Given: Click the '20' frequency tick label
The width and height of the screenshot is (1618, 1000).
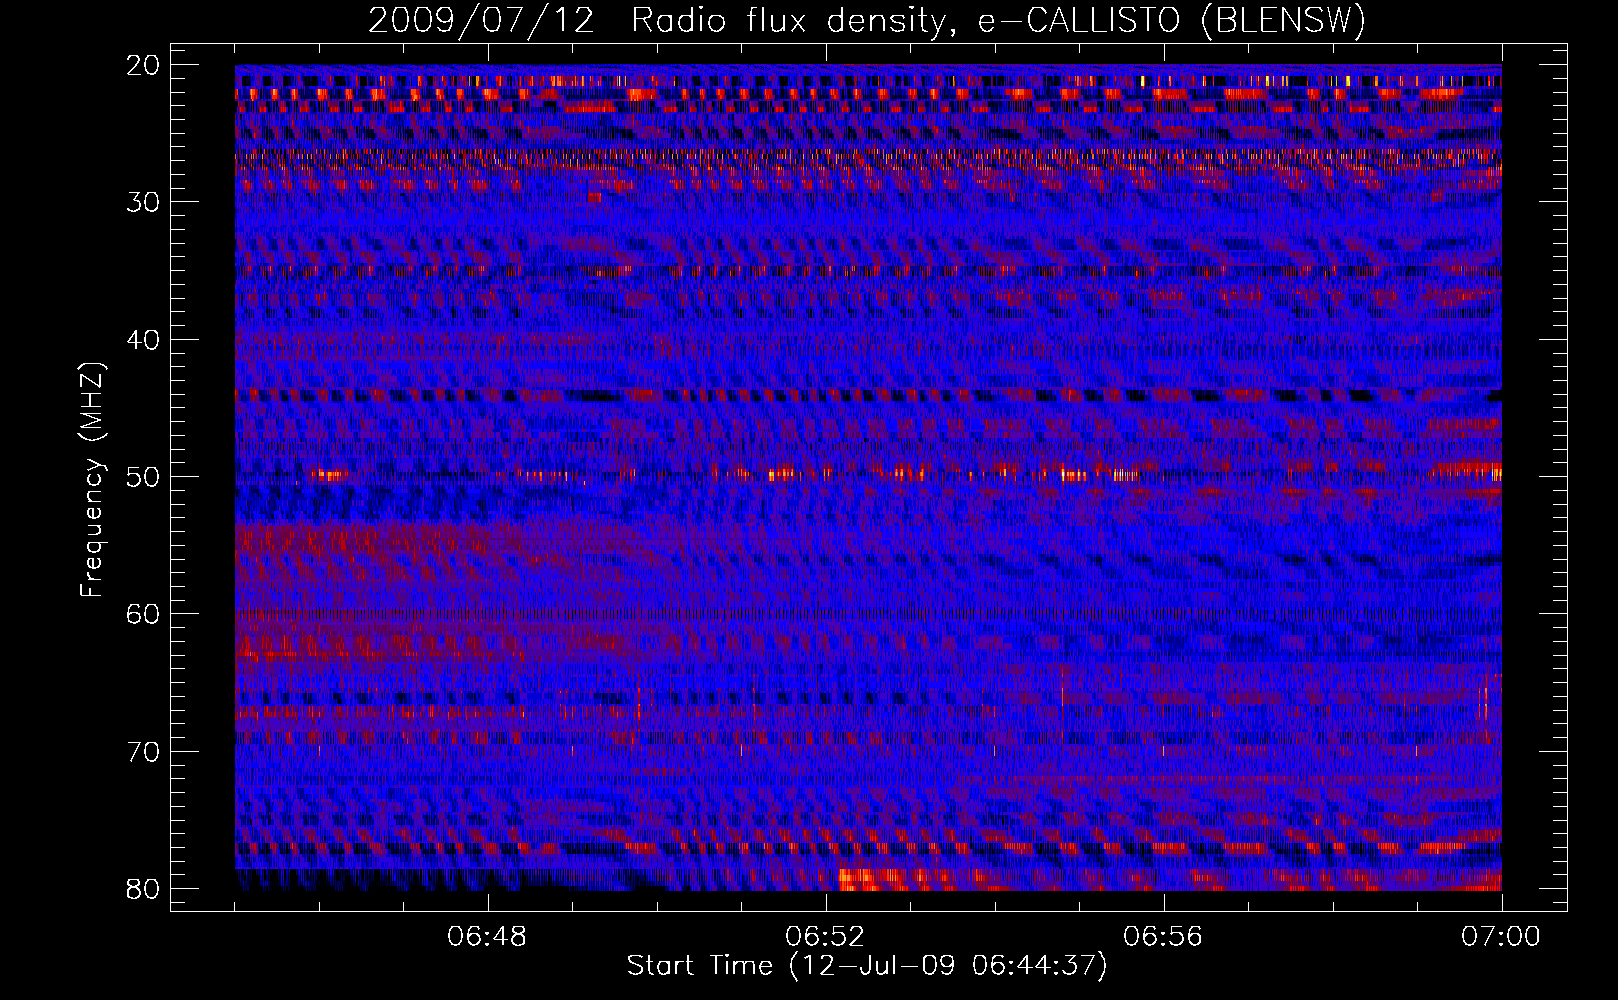Looking at the screenshot, I should click(144, 65).
